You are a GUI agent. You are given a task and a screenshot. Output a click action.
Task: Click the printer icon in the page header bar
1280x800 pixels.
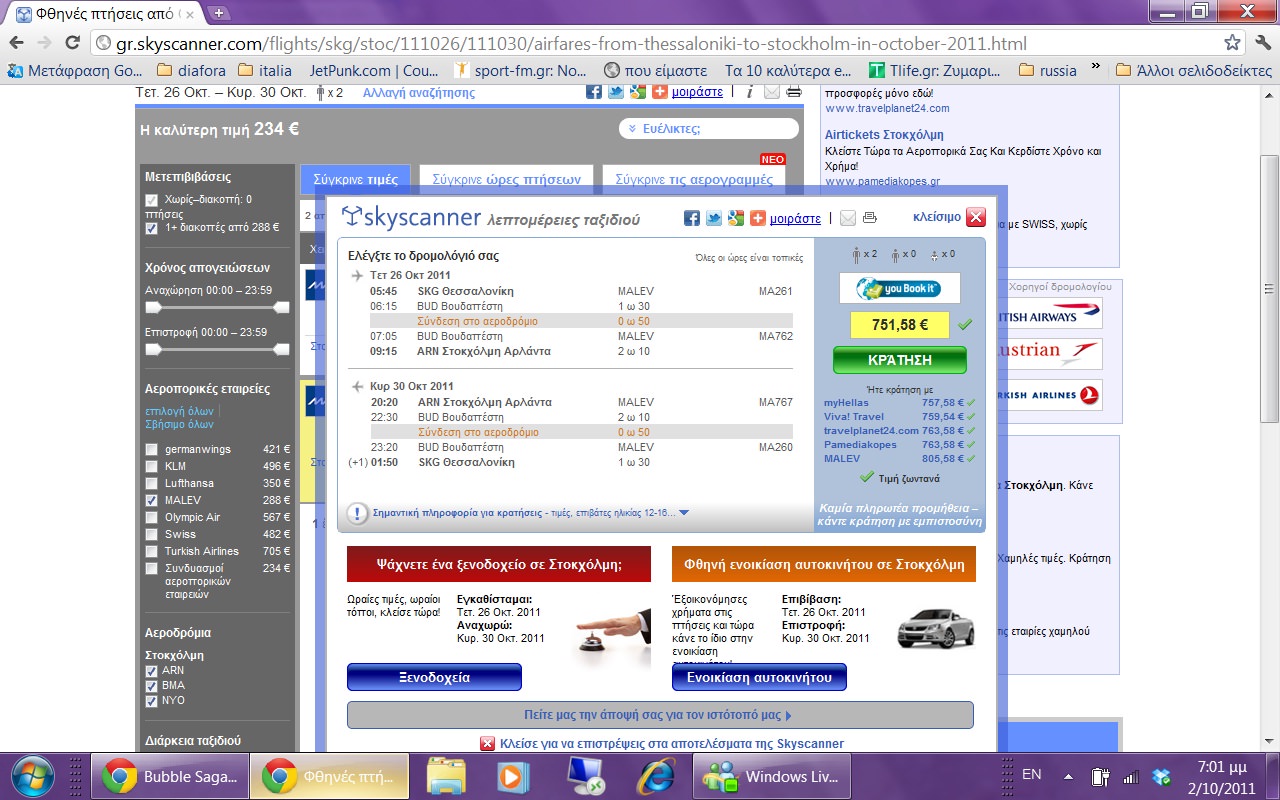[794, 91]
